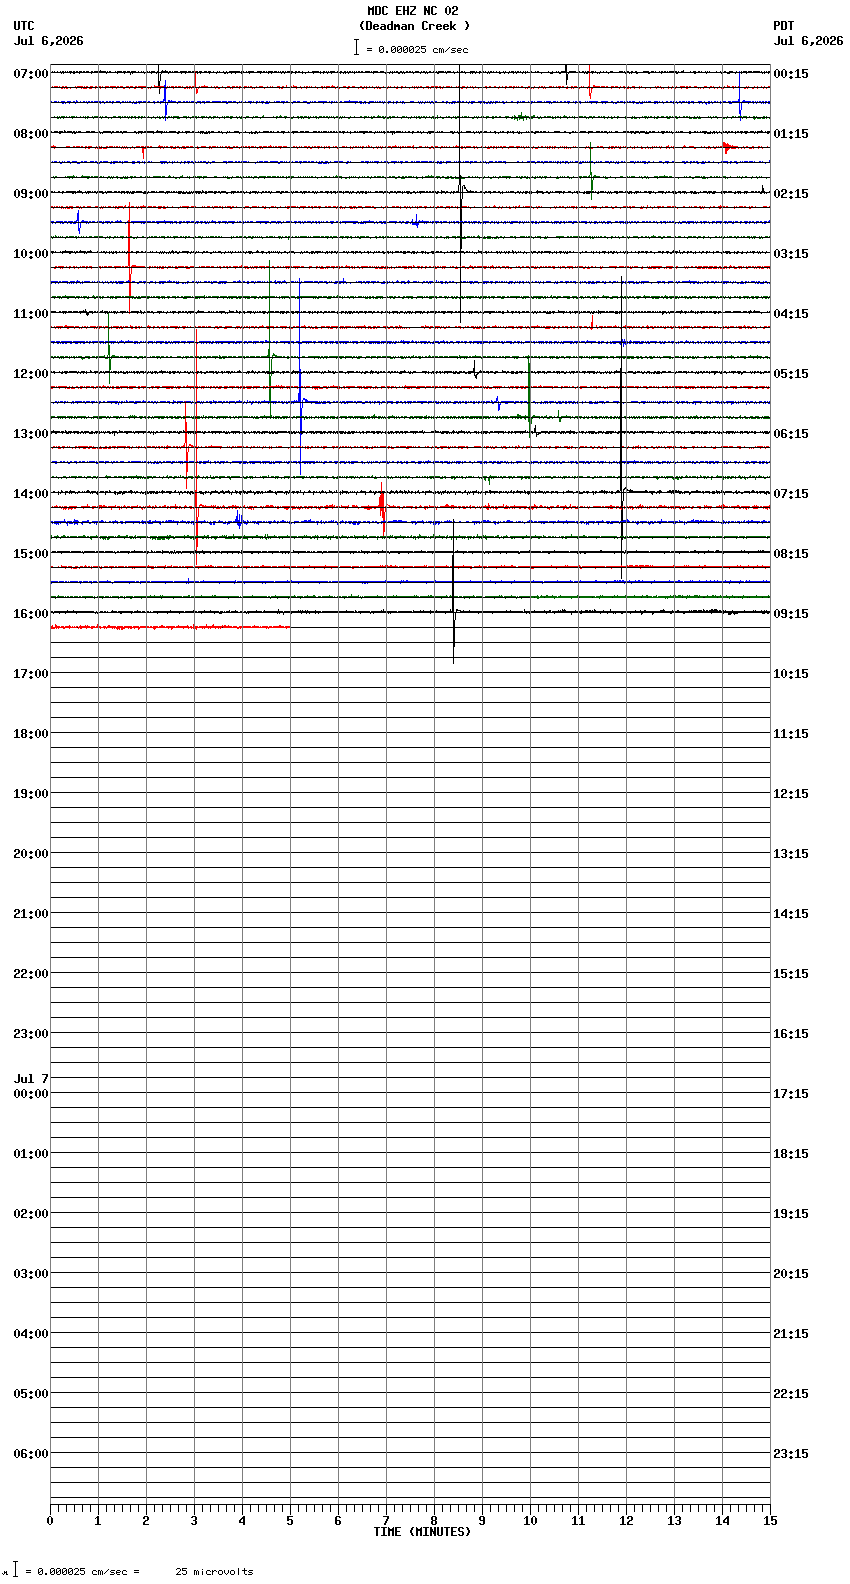This screenshot has height=1584, width=850.
Task: Click the '23:00' UTC time label
Action: pyautogui.click(x=31, y=1034)
